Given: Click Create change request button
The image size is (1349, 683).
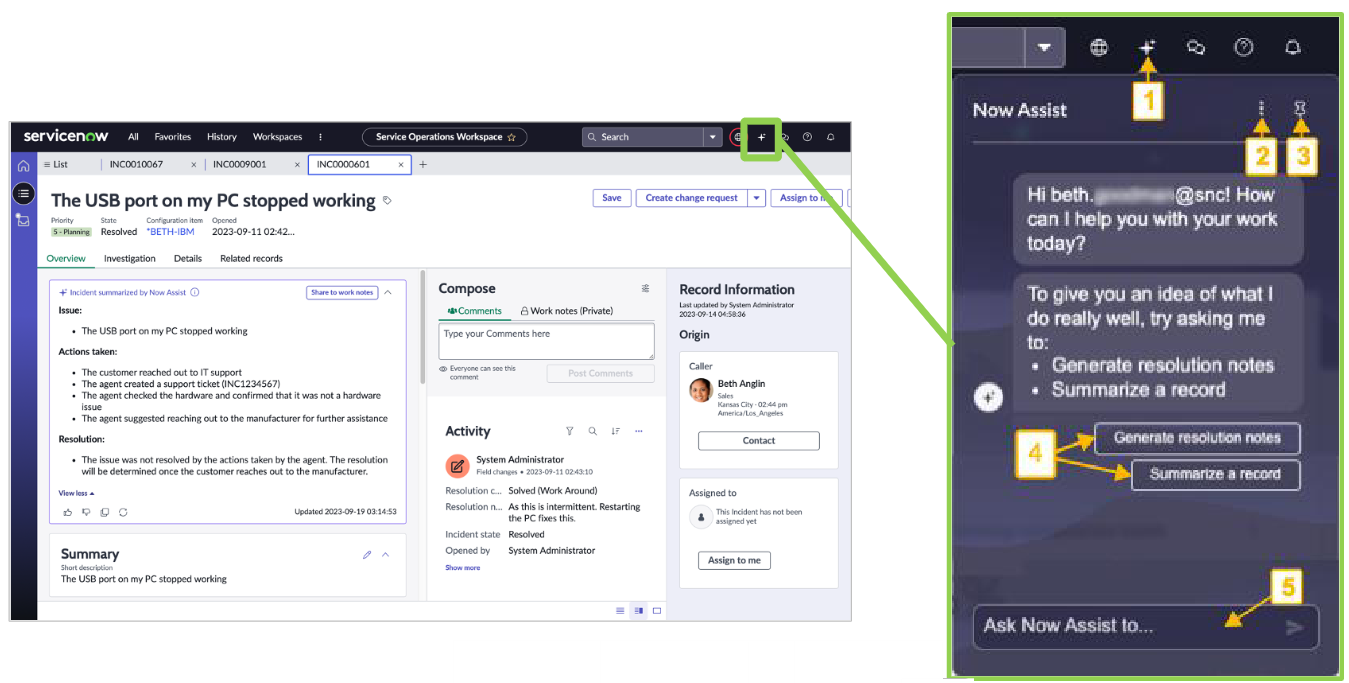Looking at the screenshot, I should pyautogui.click(x=692, y=198).
